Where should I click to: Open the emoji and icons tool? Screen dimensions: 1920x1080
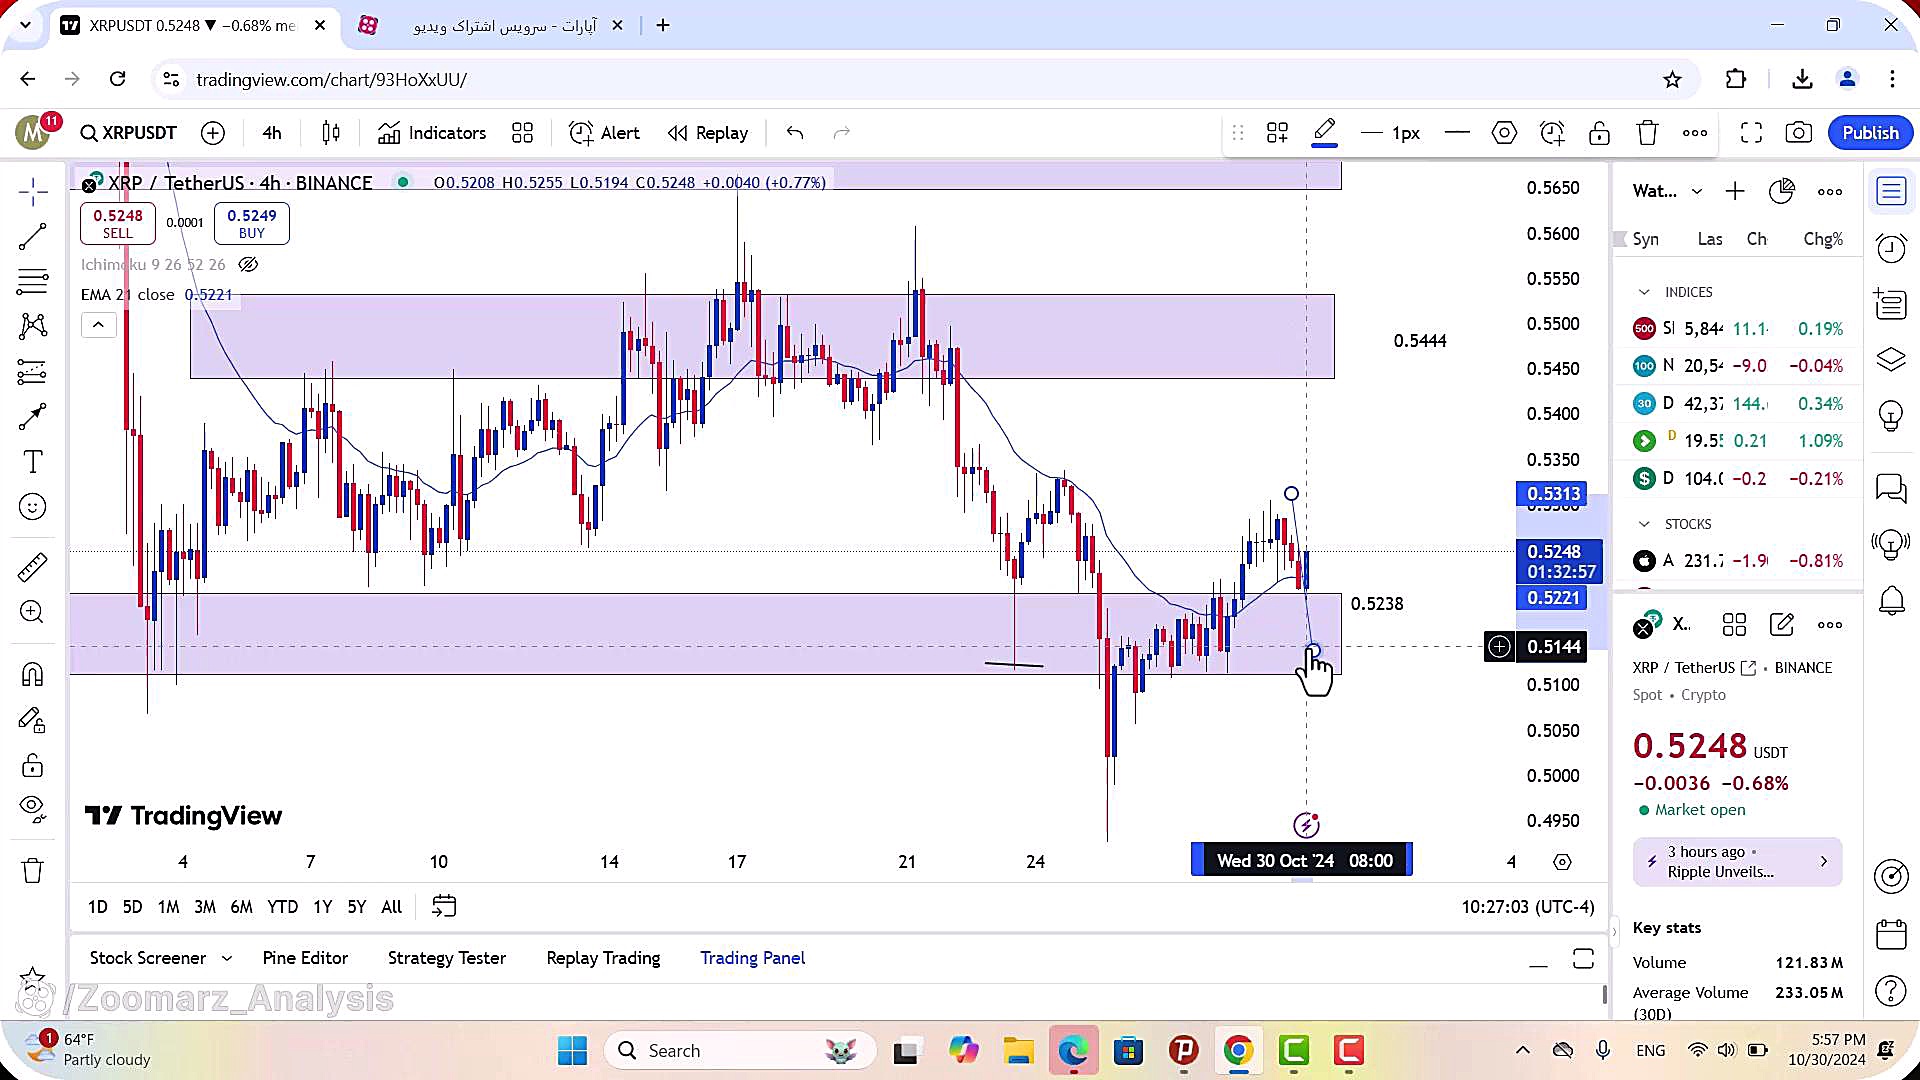tap(33, 507)
